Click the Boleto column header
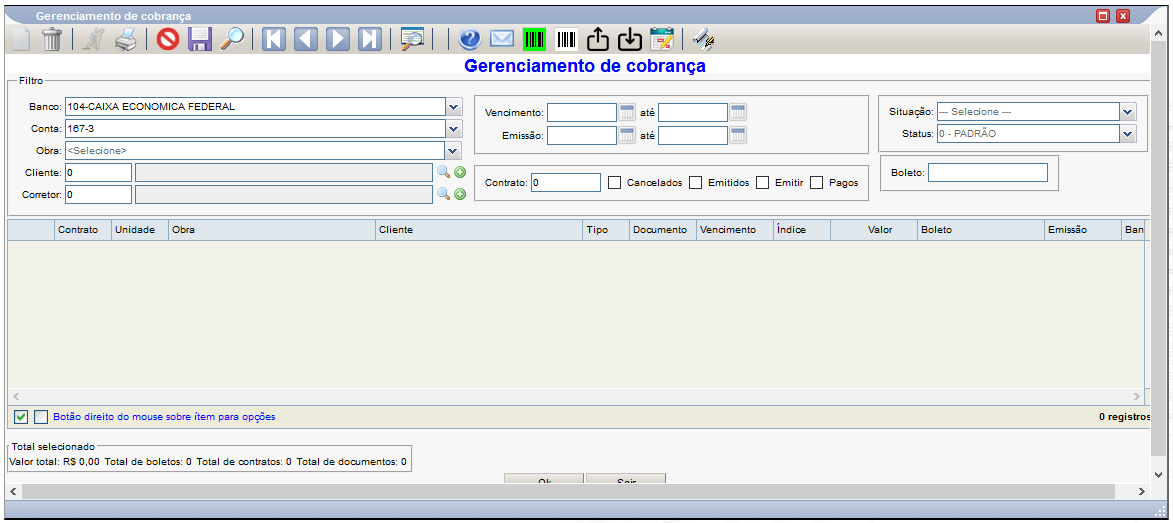This screenshot has height=523, width=1173. 981,230
